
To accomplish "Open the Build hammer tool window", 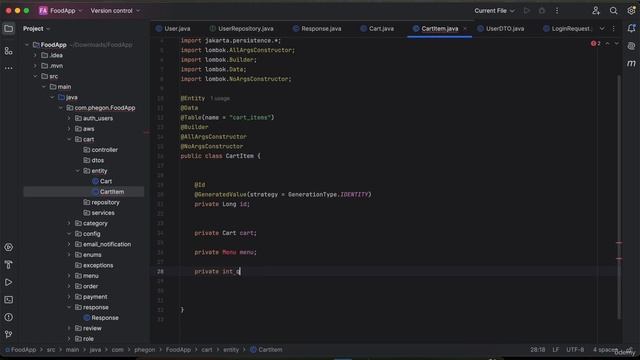I will pos(8,265).
